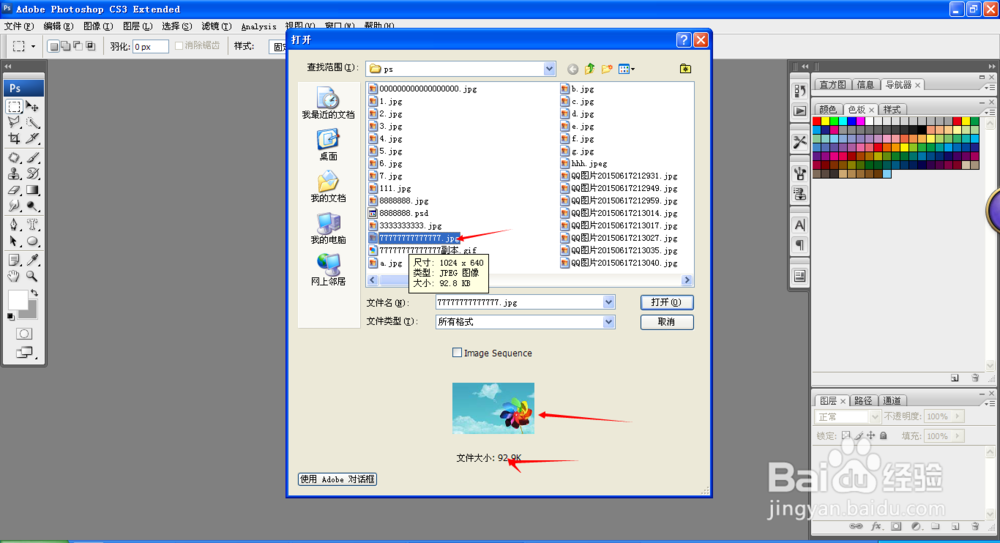This screenshot has height=543, width=1000.
Task: Select the History Brush tool
Action: coord(33,174)
